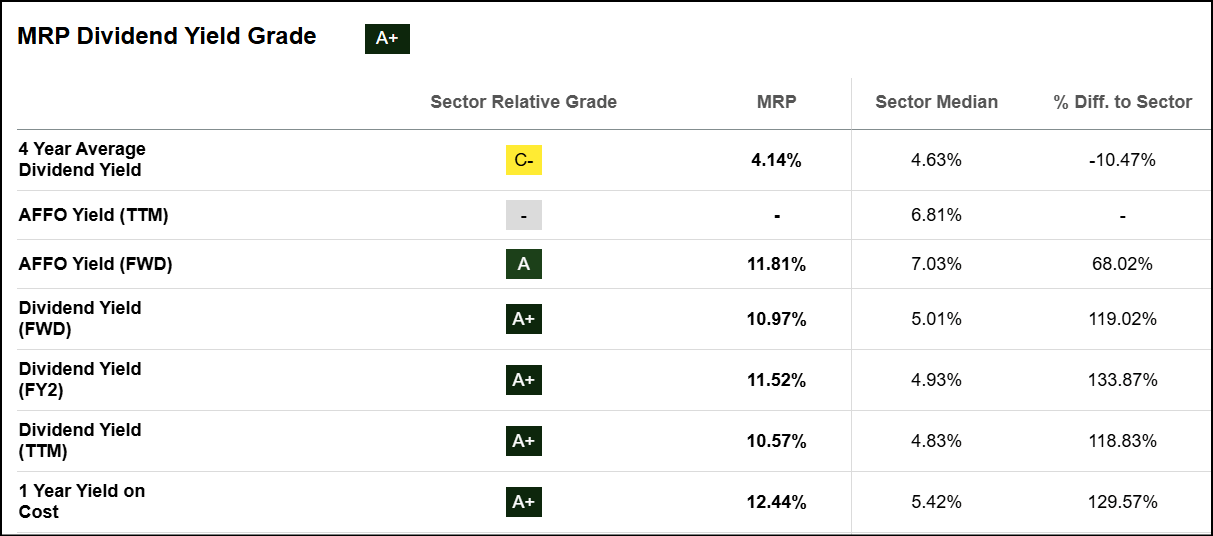The height and width of the screenshot is (536, 1213).
Task: Open the AFFO Yield (FWD) metric label
Action: coord(94,264)
